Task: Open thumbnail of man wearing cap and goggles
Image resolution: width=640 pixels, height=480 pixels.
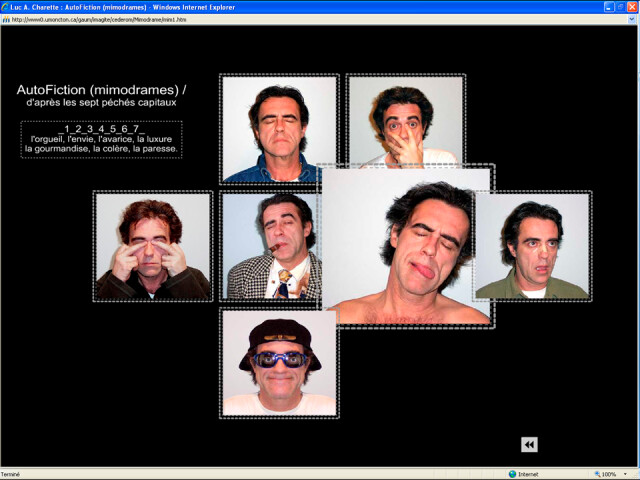Action: pos(279,364)
